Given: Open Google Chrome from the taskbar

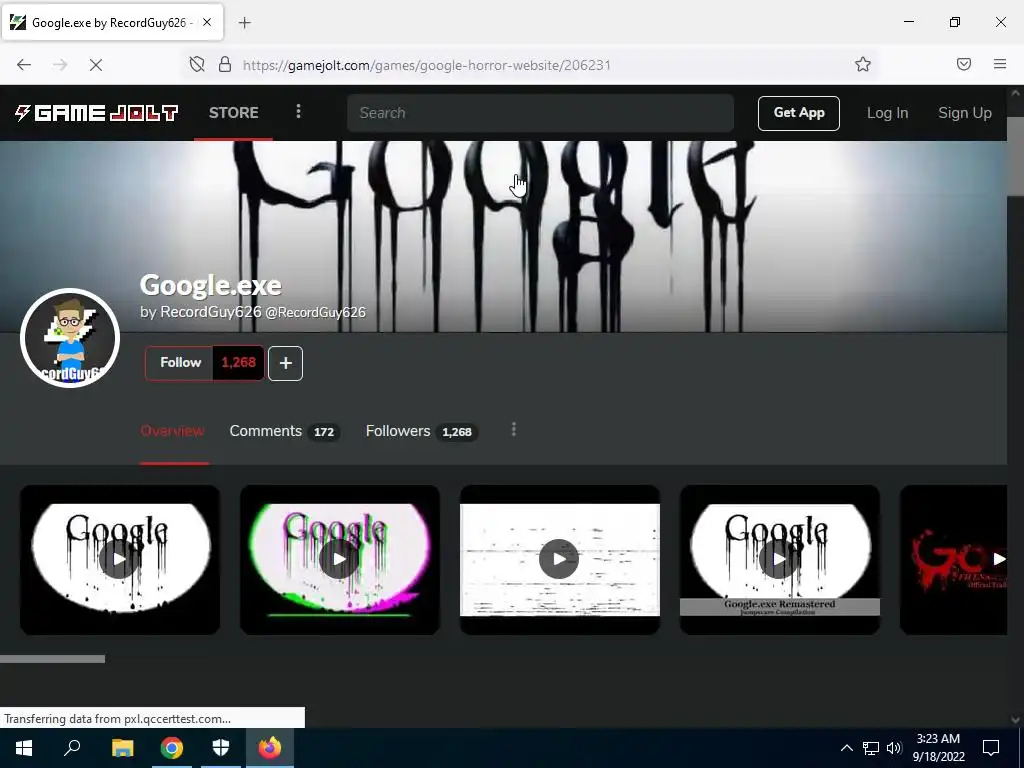Looking at the screenshot, I should point(171,748).
